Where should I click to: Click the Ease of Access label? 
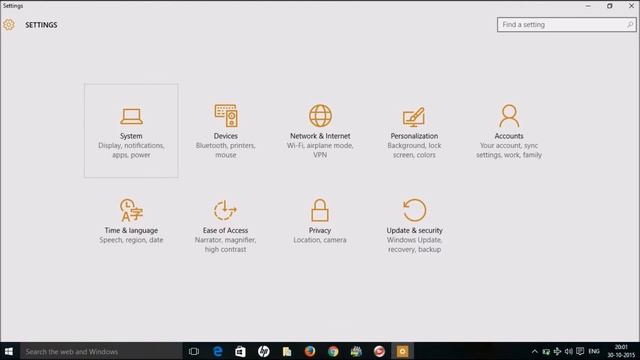click(225, 230)
